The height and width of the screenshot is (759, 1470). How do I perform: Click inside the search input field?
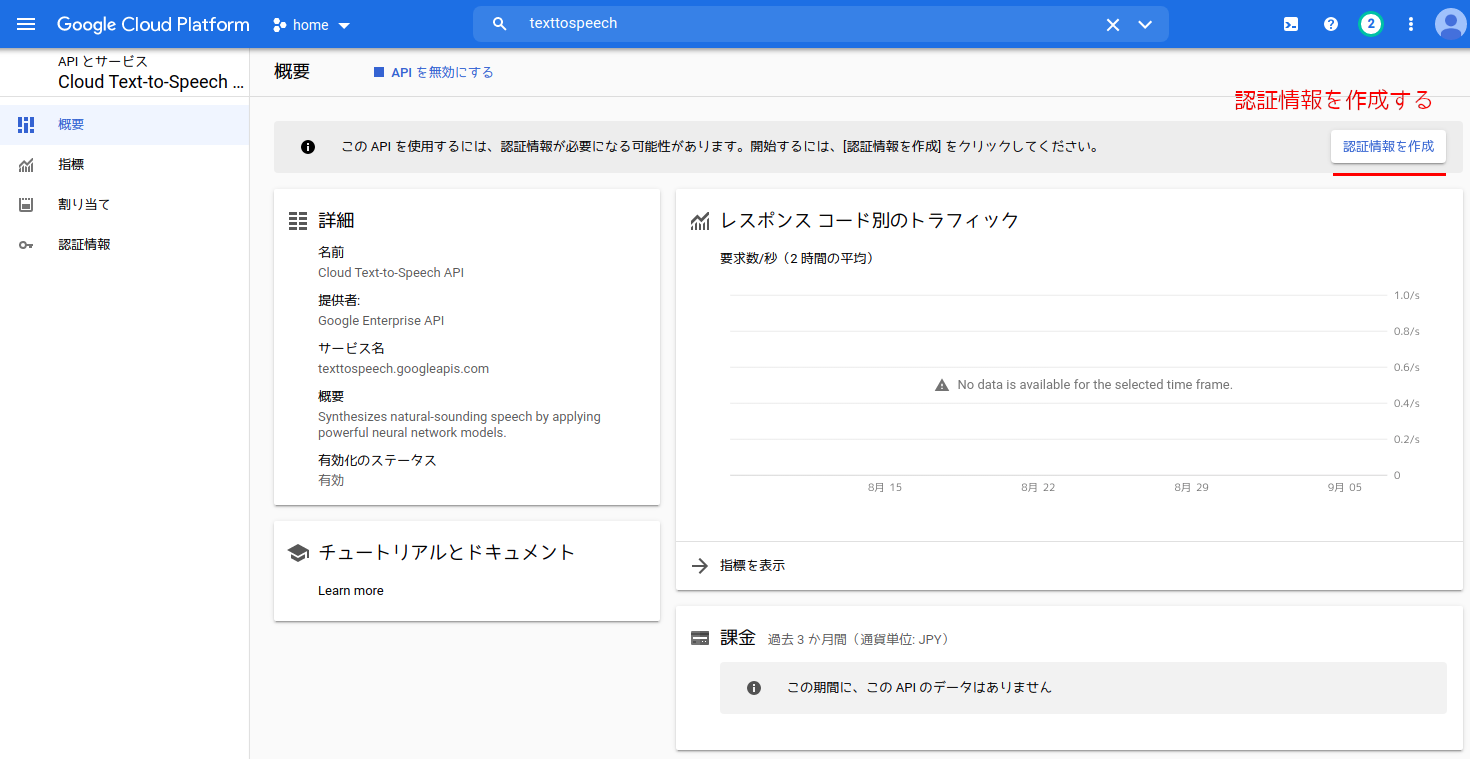(700, 23)
